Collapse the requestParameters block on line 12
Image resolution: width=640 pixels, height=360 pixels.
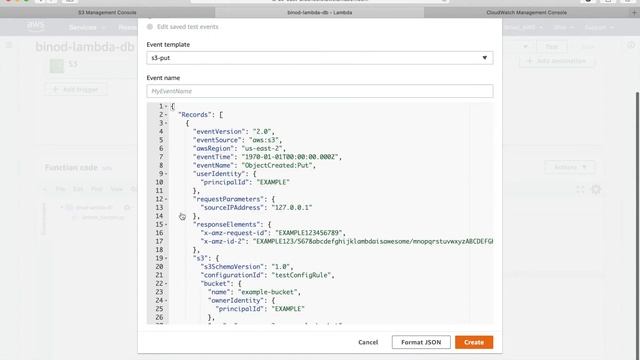click(x=166, y=199)
